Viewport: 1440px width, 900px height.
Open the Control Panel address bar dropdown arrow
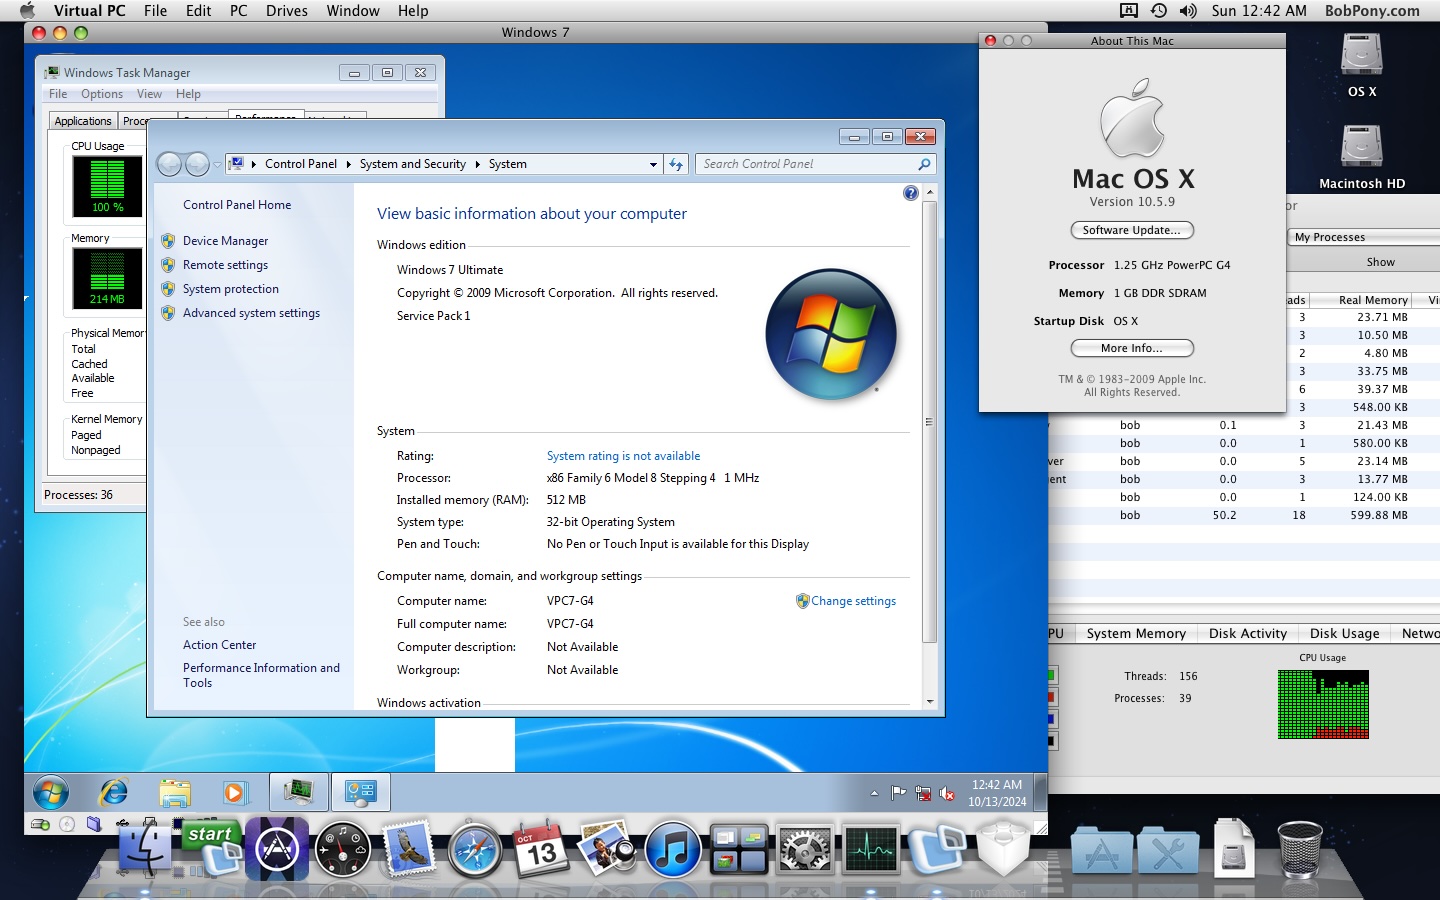pyautogui.click(x=653, y=163)
